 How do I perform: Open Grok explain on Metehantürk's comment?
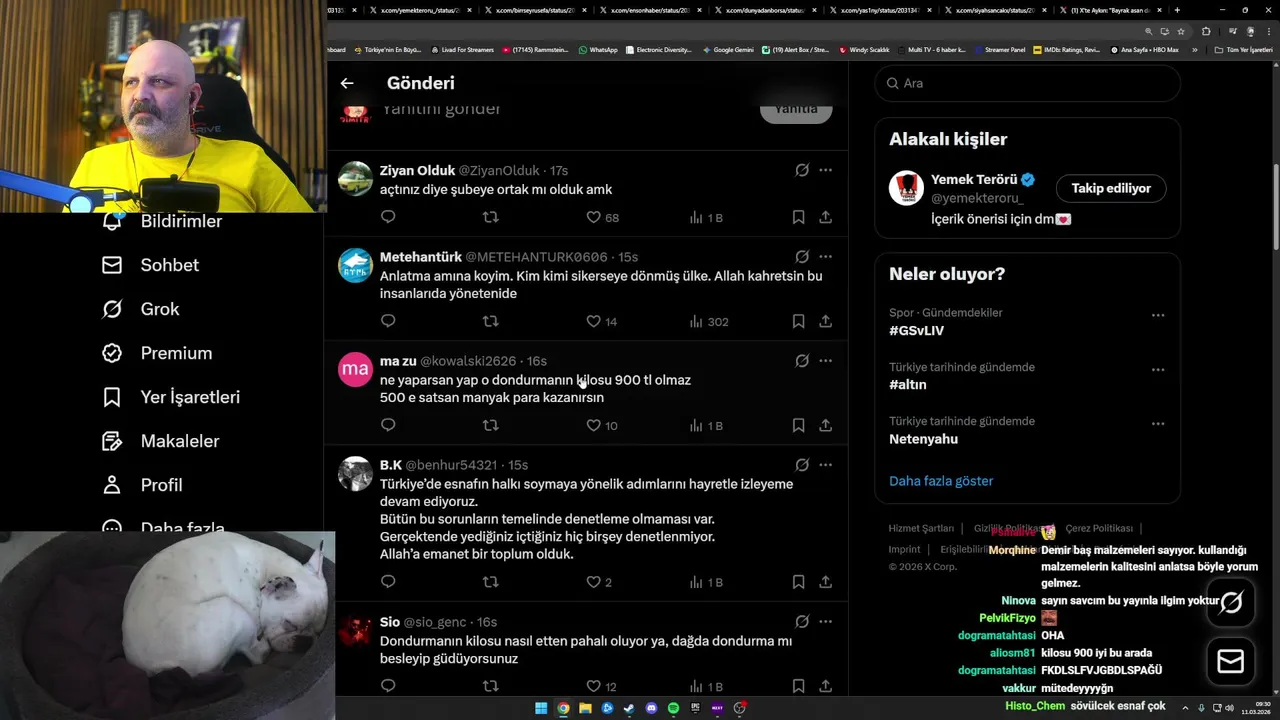click(802, 257)
